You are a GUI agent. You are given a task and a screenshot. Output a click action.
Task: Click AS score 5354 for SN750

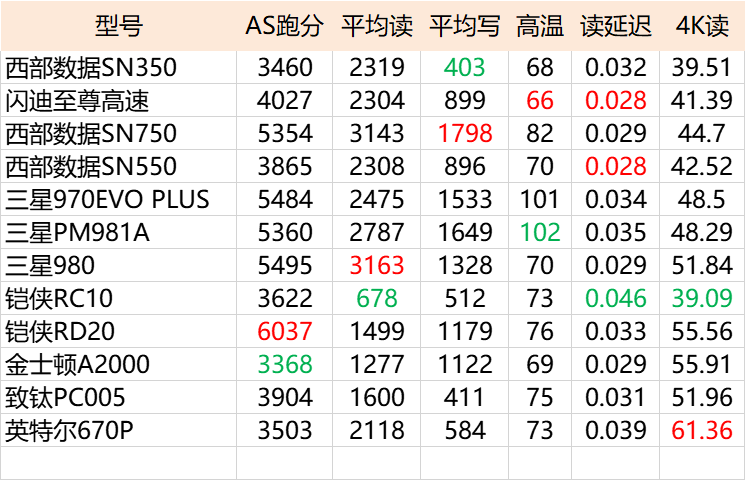pos(285,134)
